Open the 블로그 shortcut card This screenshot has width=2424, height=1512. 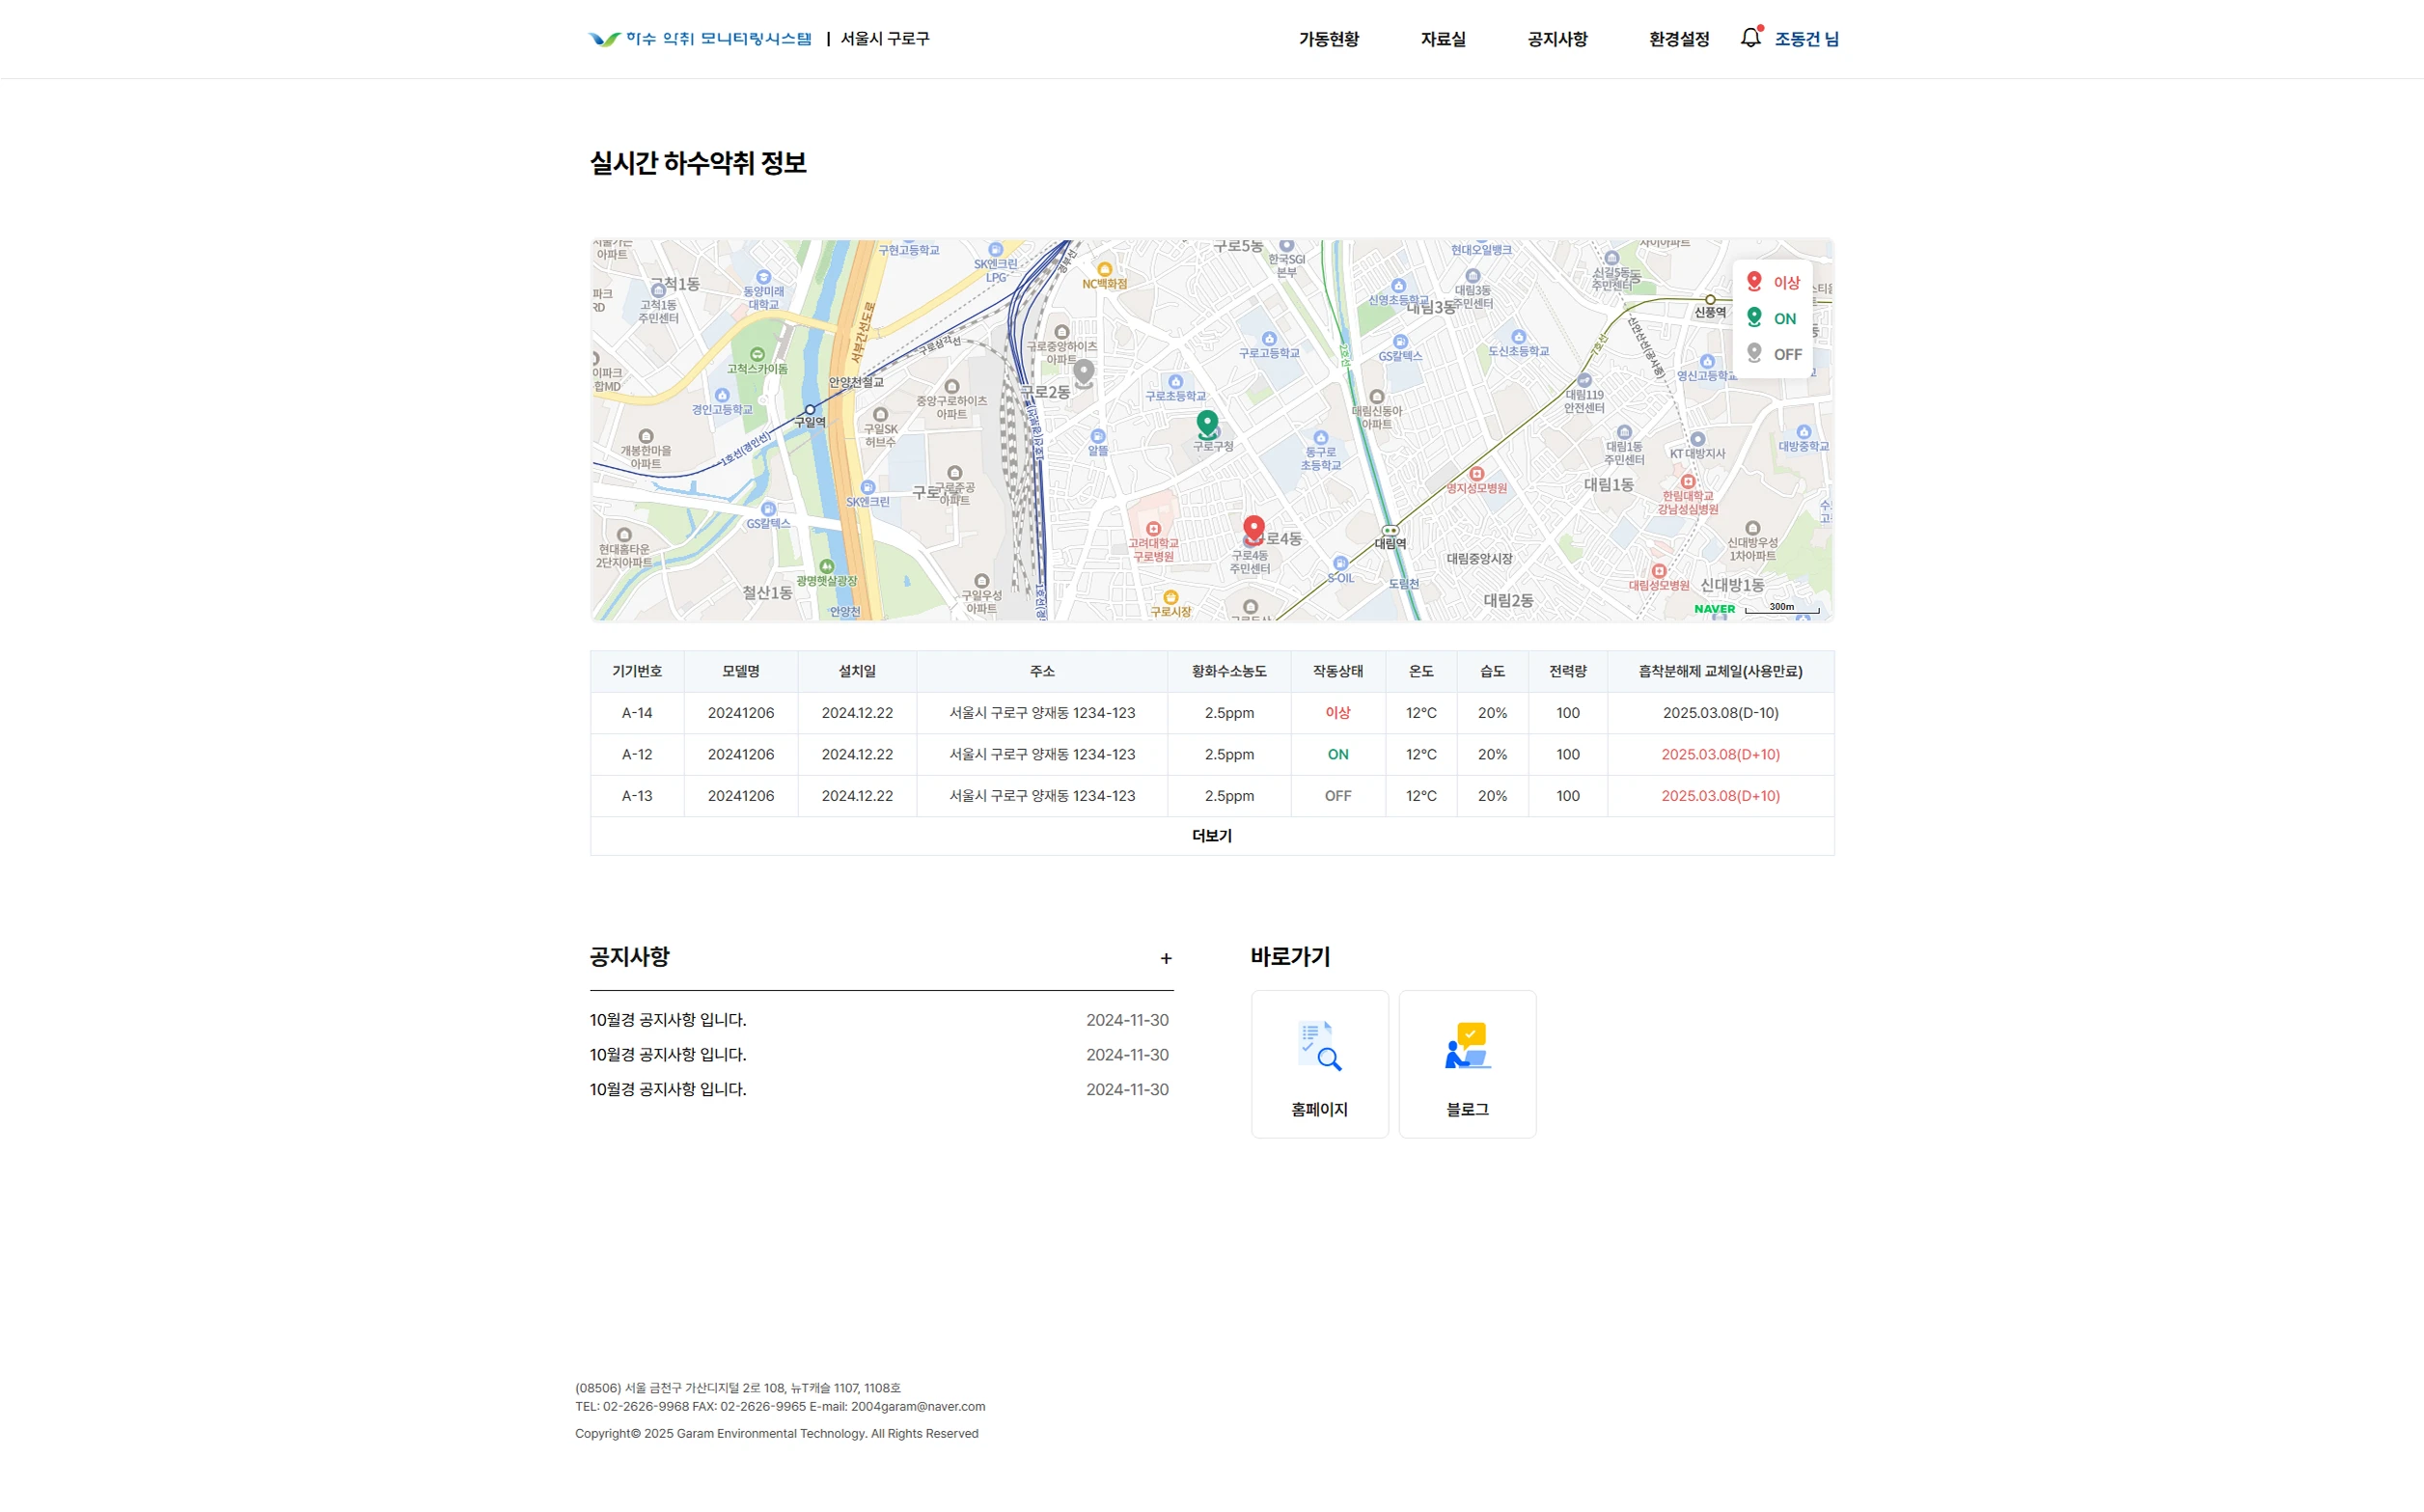point(1467,1064)
